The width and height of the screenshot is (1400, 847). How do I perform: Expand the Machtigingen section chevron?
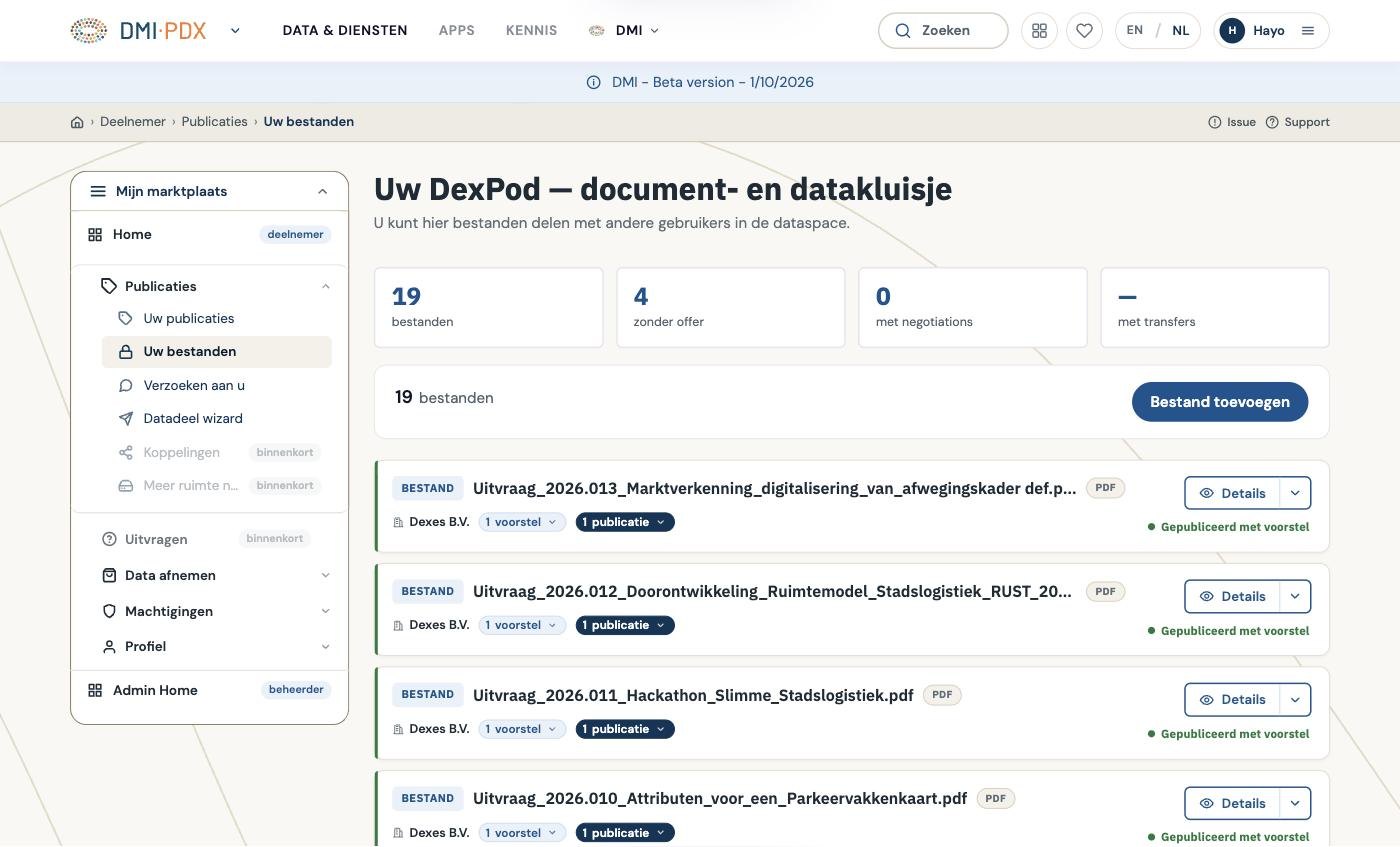[325, 611]
